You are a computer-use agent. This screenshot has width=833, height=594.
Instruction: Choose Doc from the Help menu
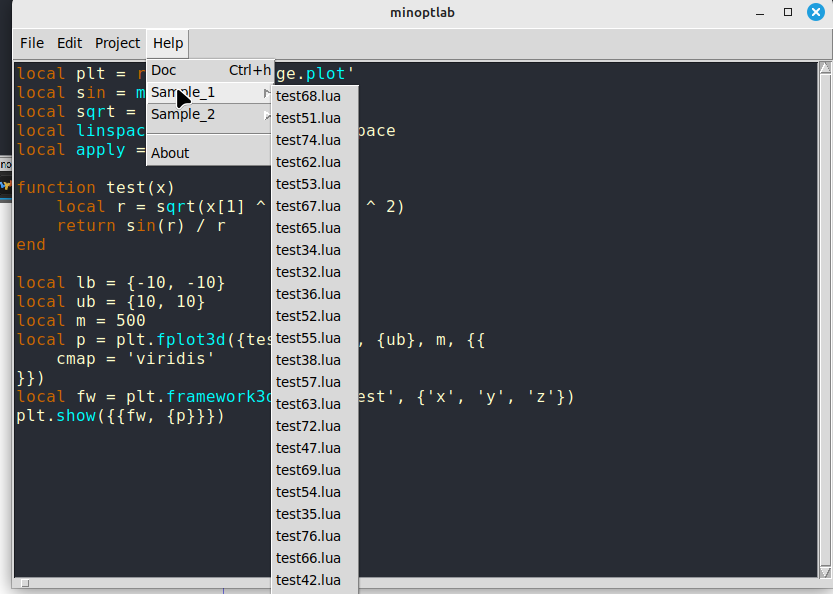[x=210, y=70]
